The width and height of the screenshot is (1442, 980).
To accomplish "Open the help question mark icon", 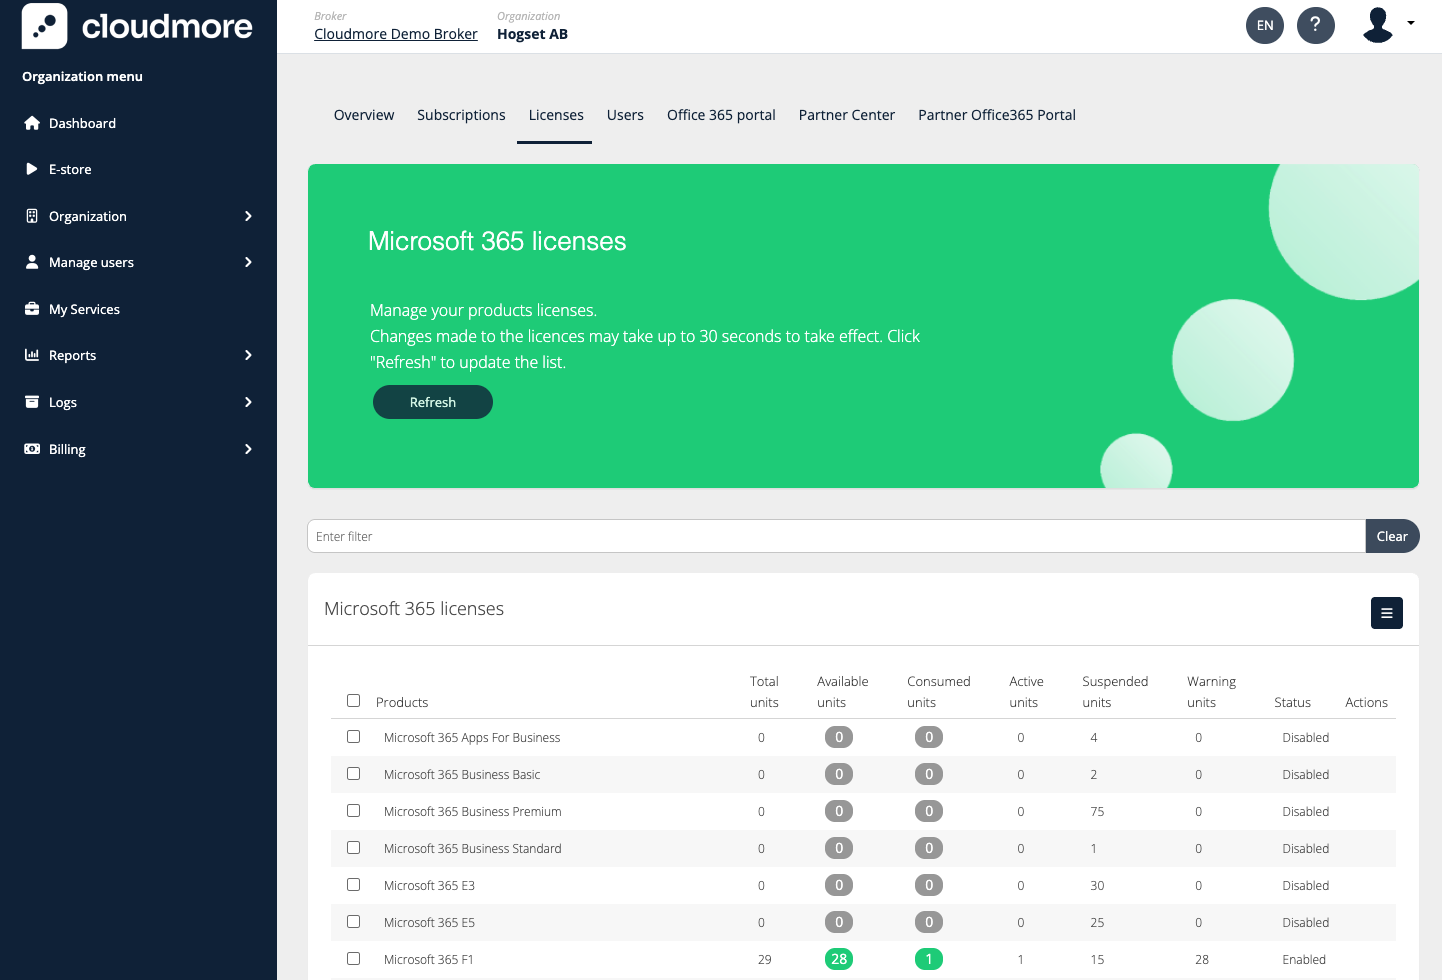I will 1315,25.
